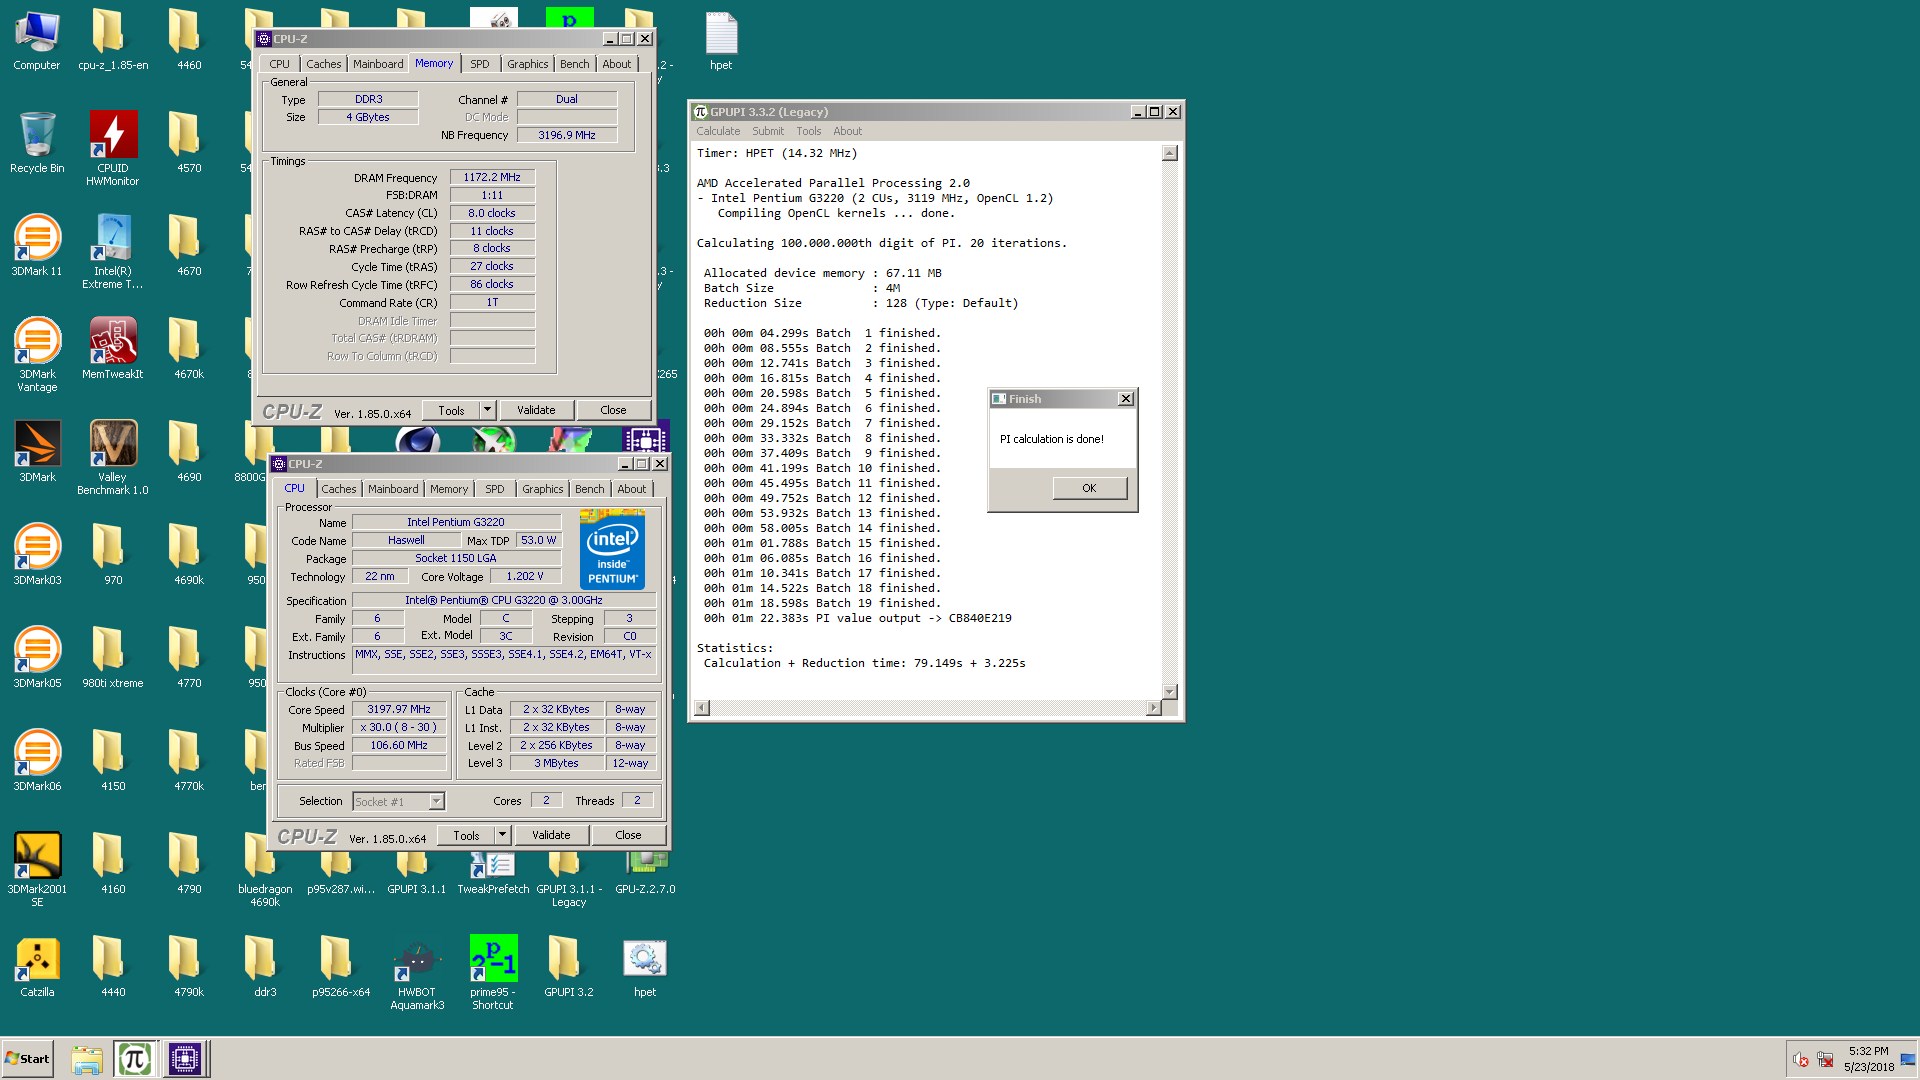Open the Calculate menu in GPUPI

[x=718, y=131]
